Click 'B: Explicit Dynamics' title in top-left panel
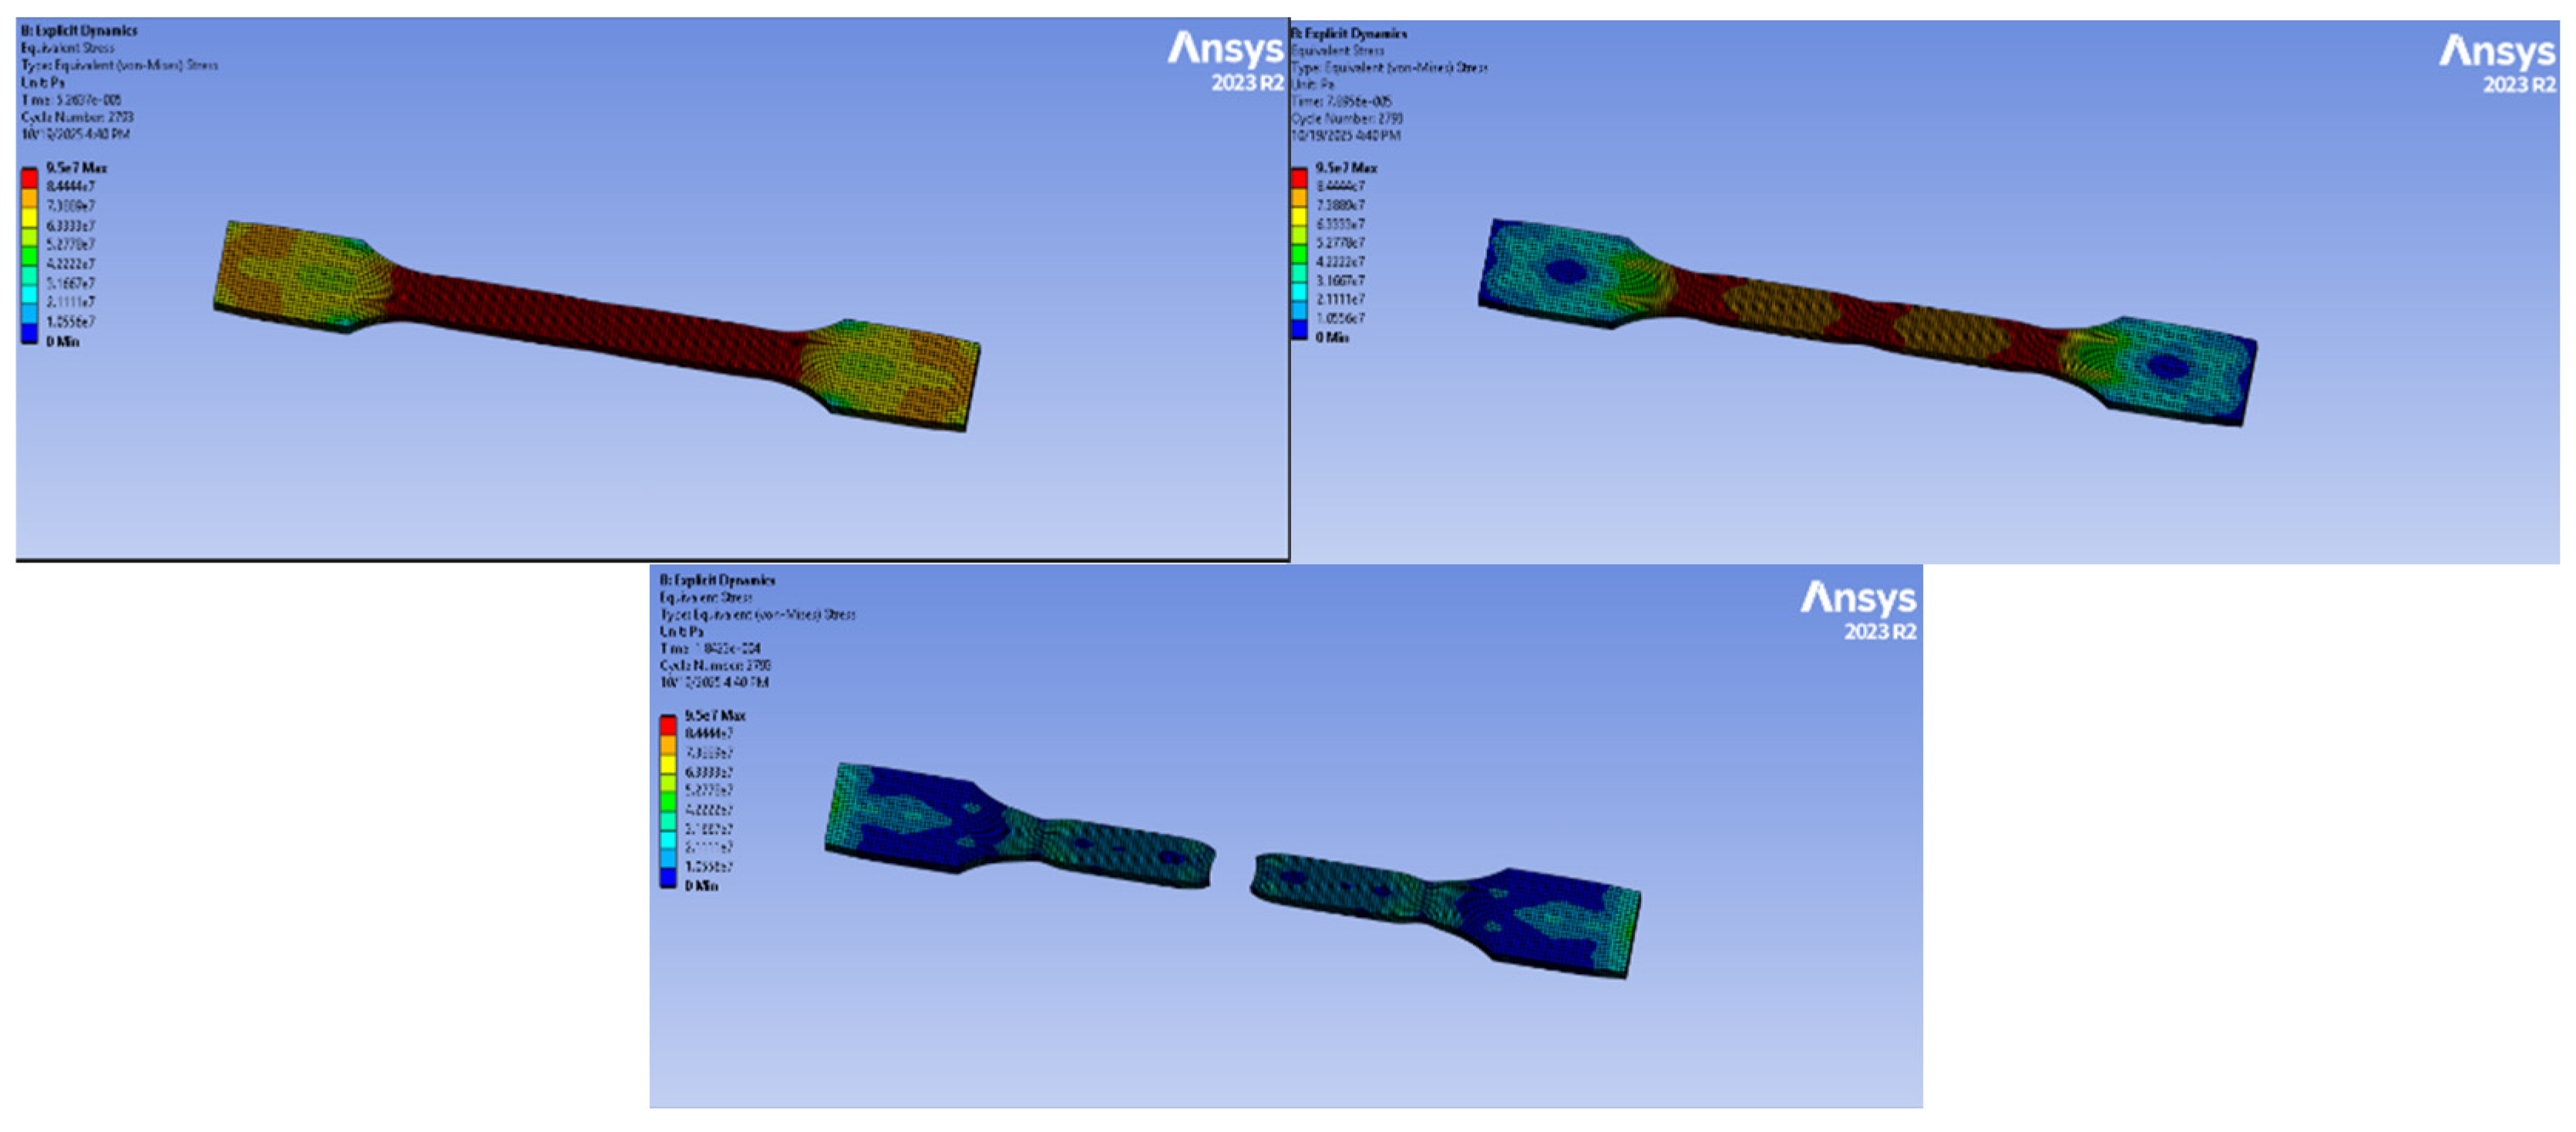Screen dimensions: 2576x1132 click(x=79, y=31)
